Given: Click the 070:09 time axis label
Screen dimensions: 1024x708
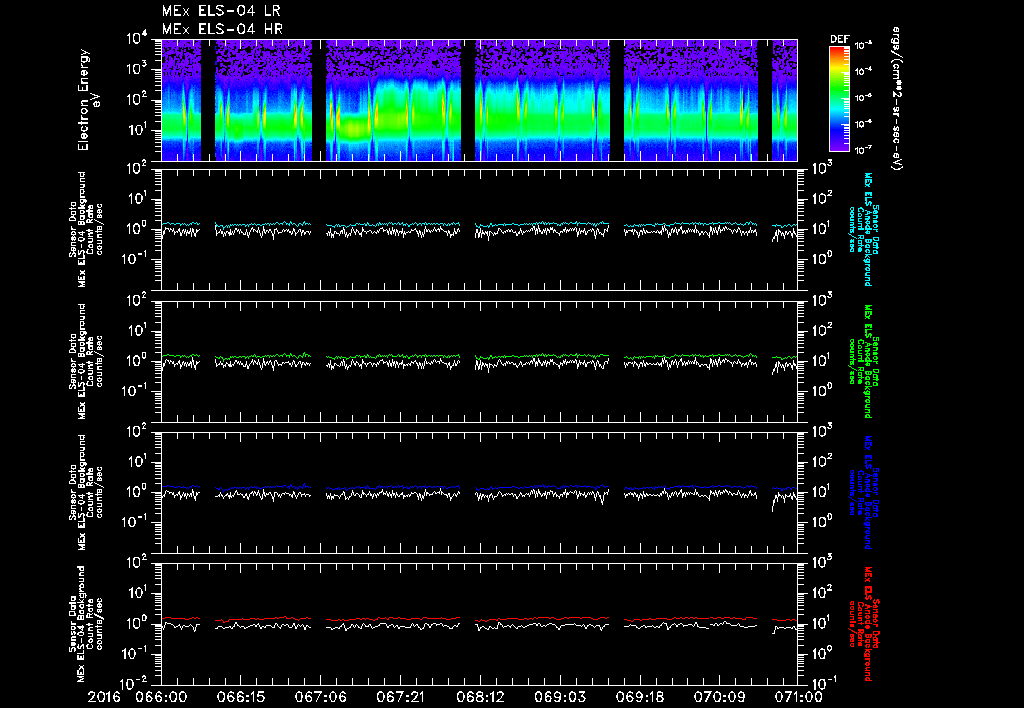Looking at the screenshot, I should coord(720,697).
